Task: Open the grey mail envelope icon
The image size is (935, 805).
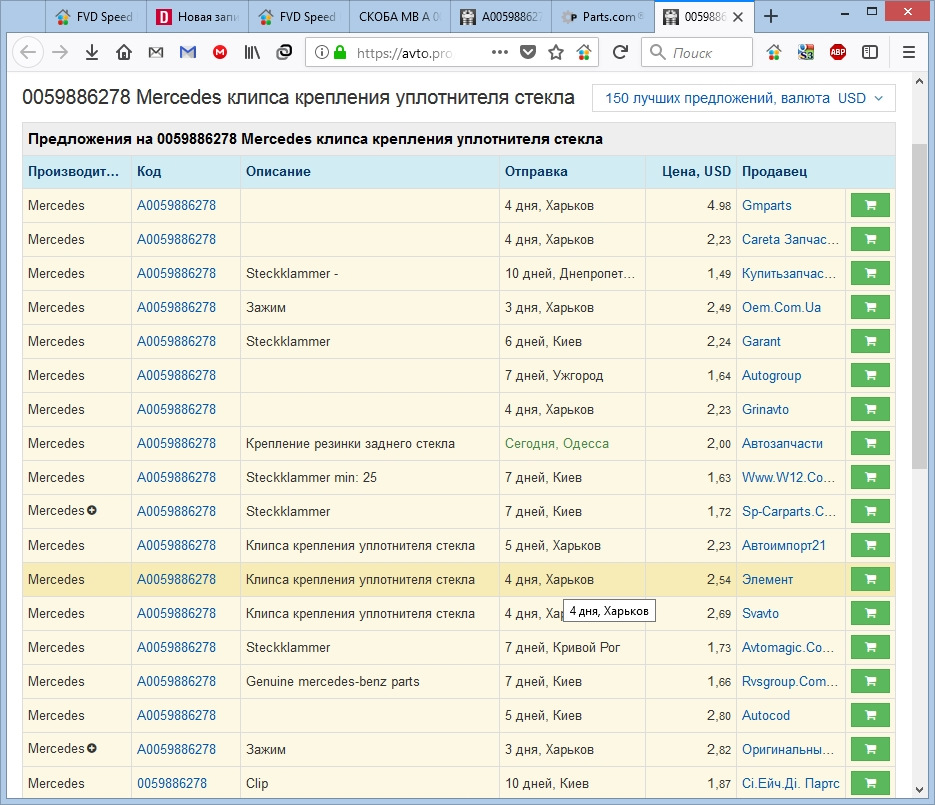Action: click(x=156, y=52)
